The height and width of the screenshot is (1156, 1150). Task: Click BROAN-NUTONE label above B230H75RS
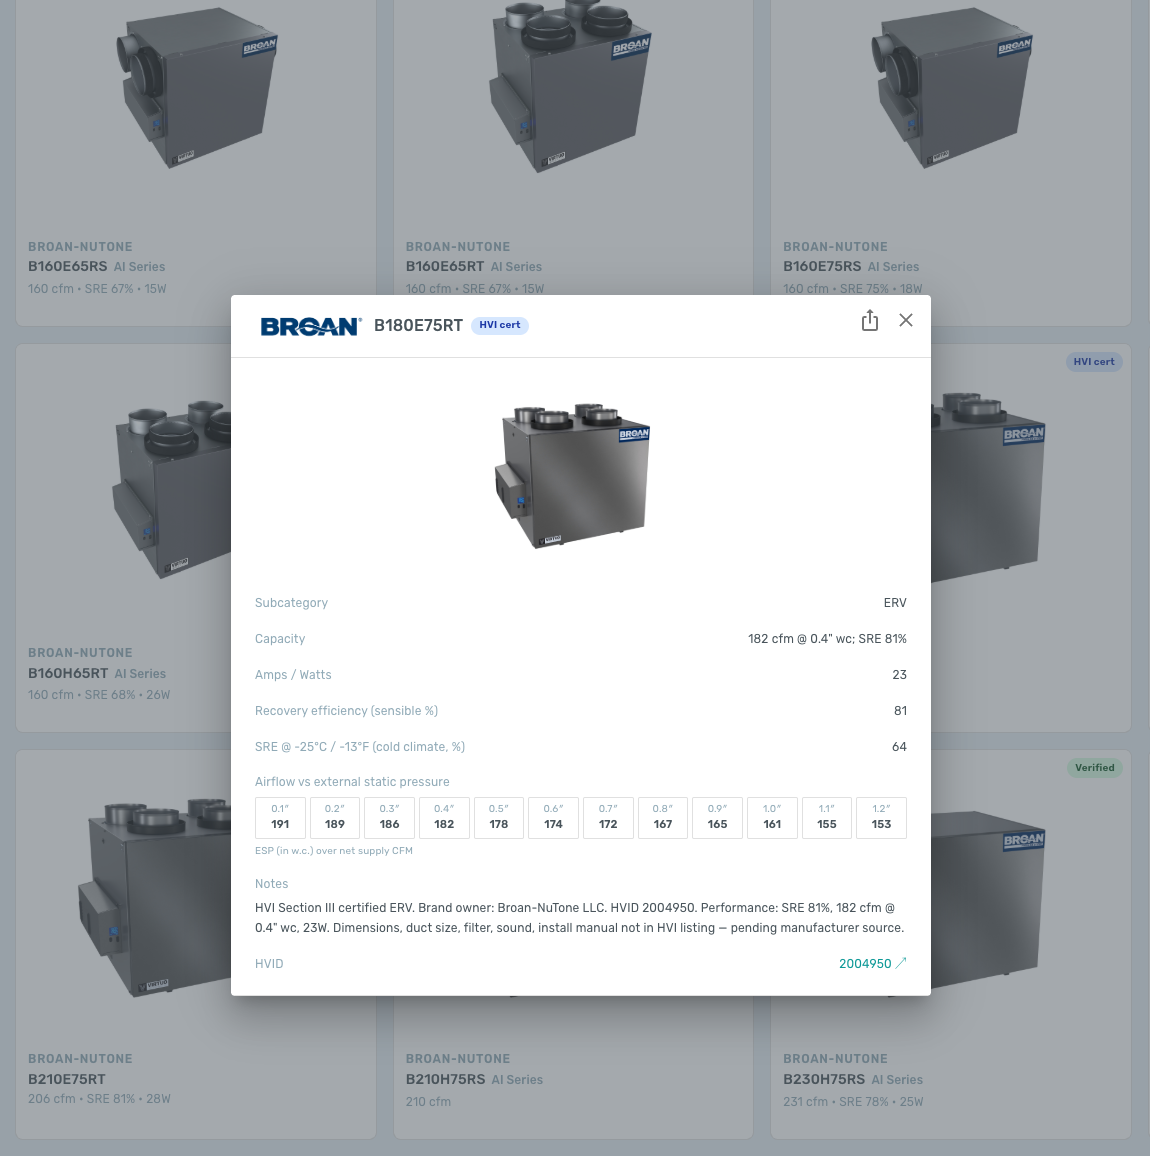(835, 1059)
